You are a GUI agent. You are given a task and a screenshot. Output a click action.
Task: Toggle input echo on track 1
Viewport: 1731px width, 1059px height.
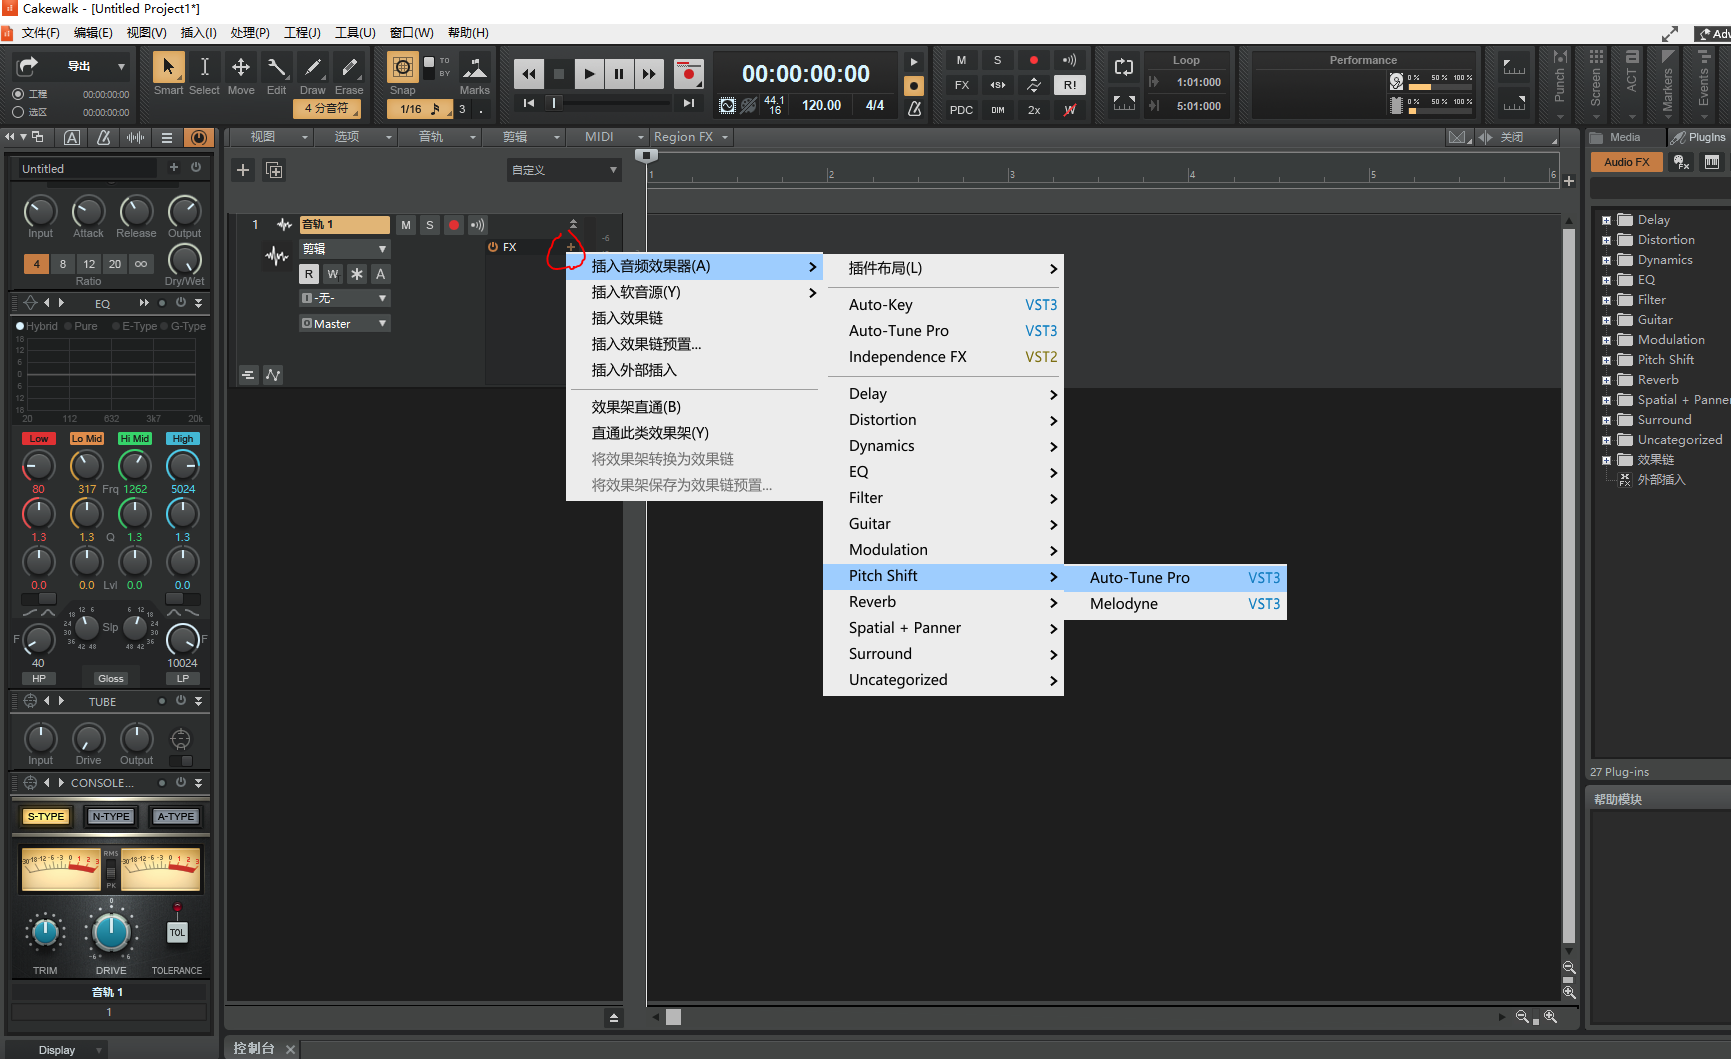(x=478, y=225)
